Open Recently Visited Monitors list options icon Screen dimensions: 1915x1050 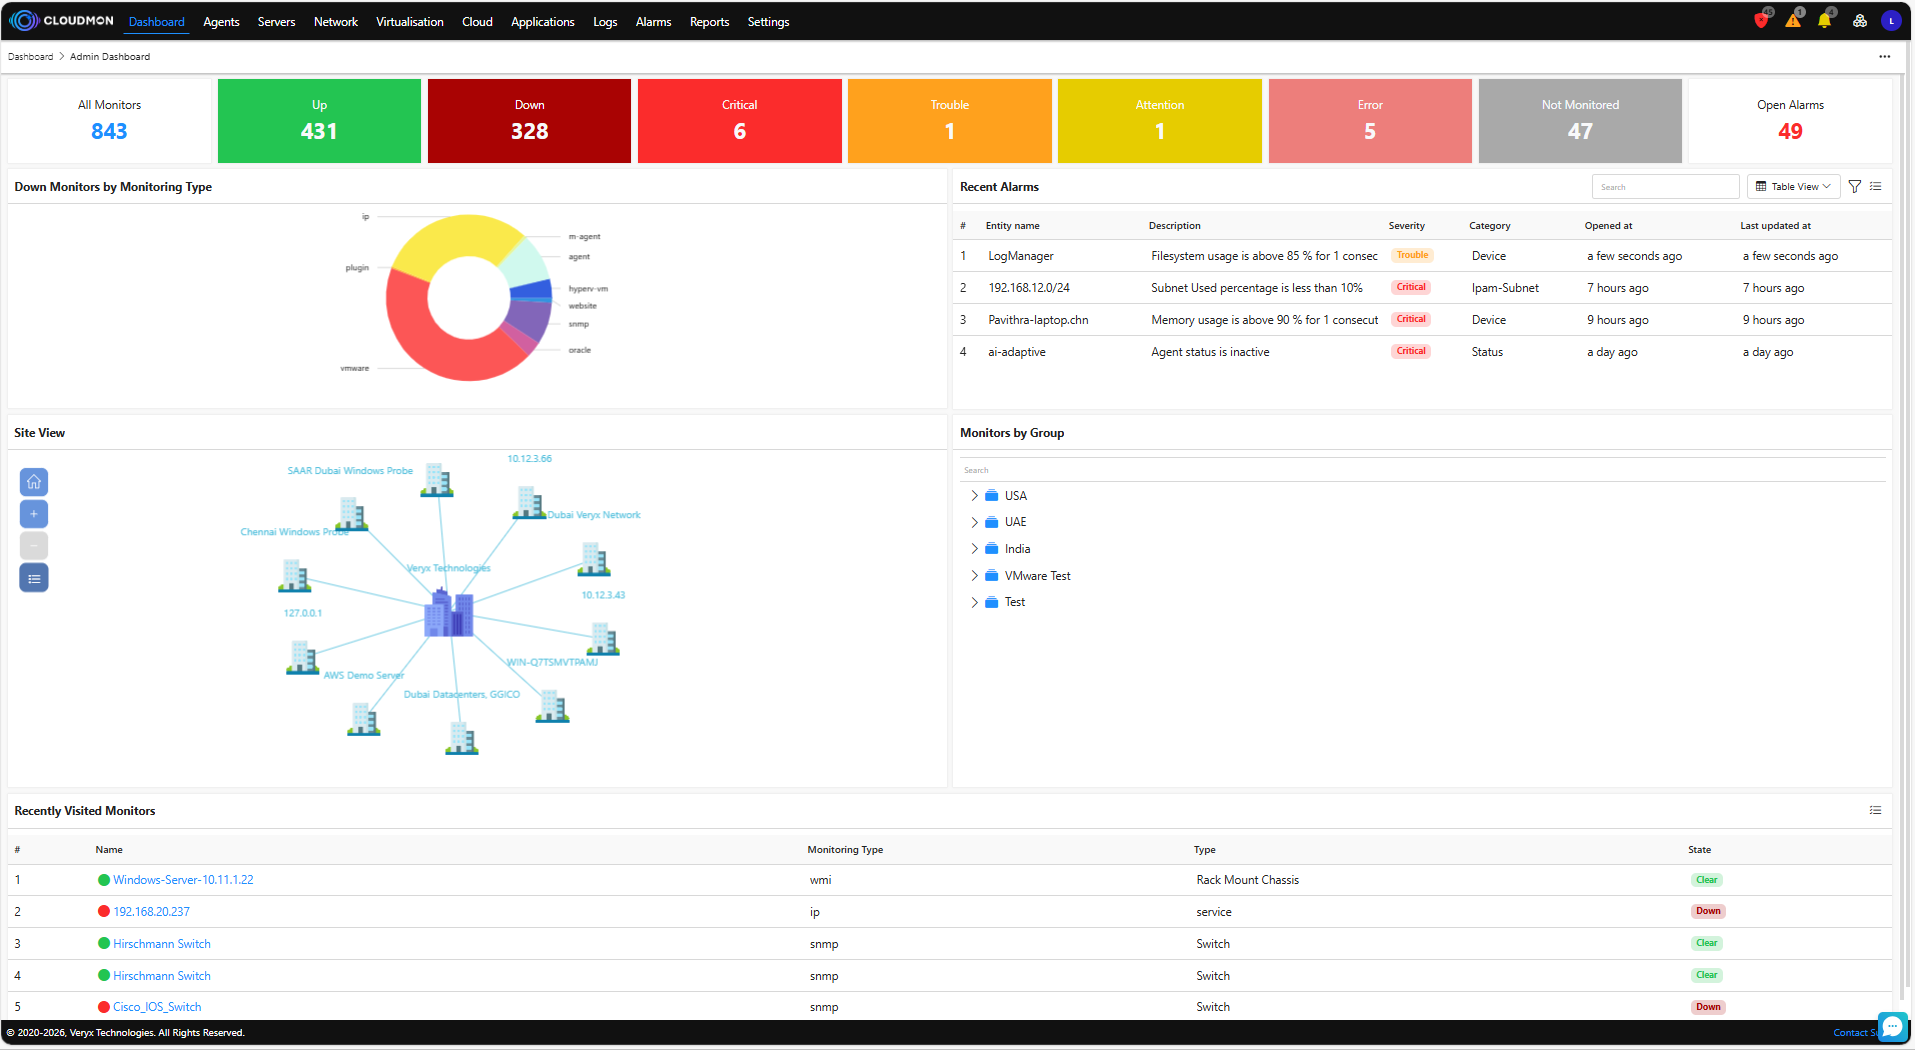coord(1875,811)
